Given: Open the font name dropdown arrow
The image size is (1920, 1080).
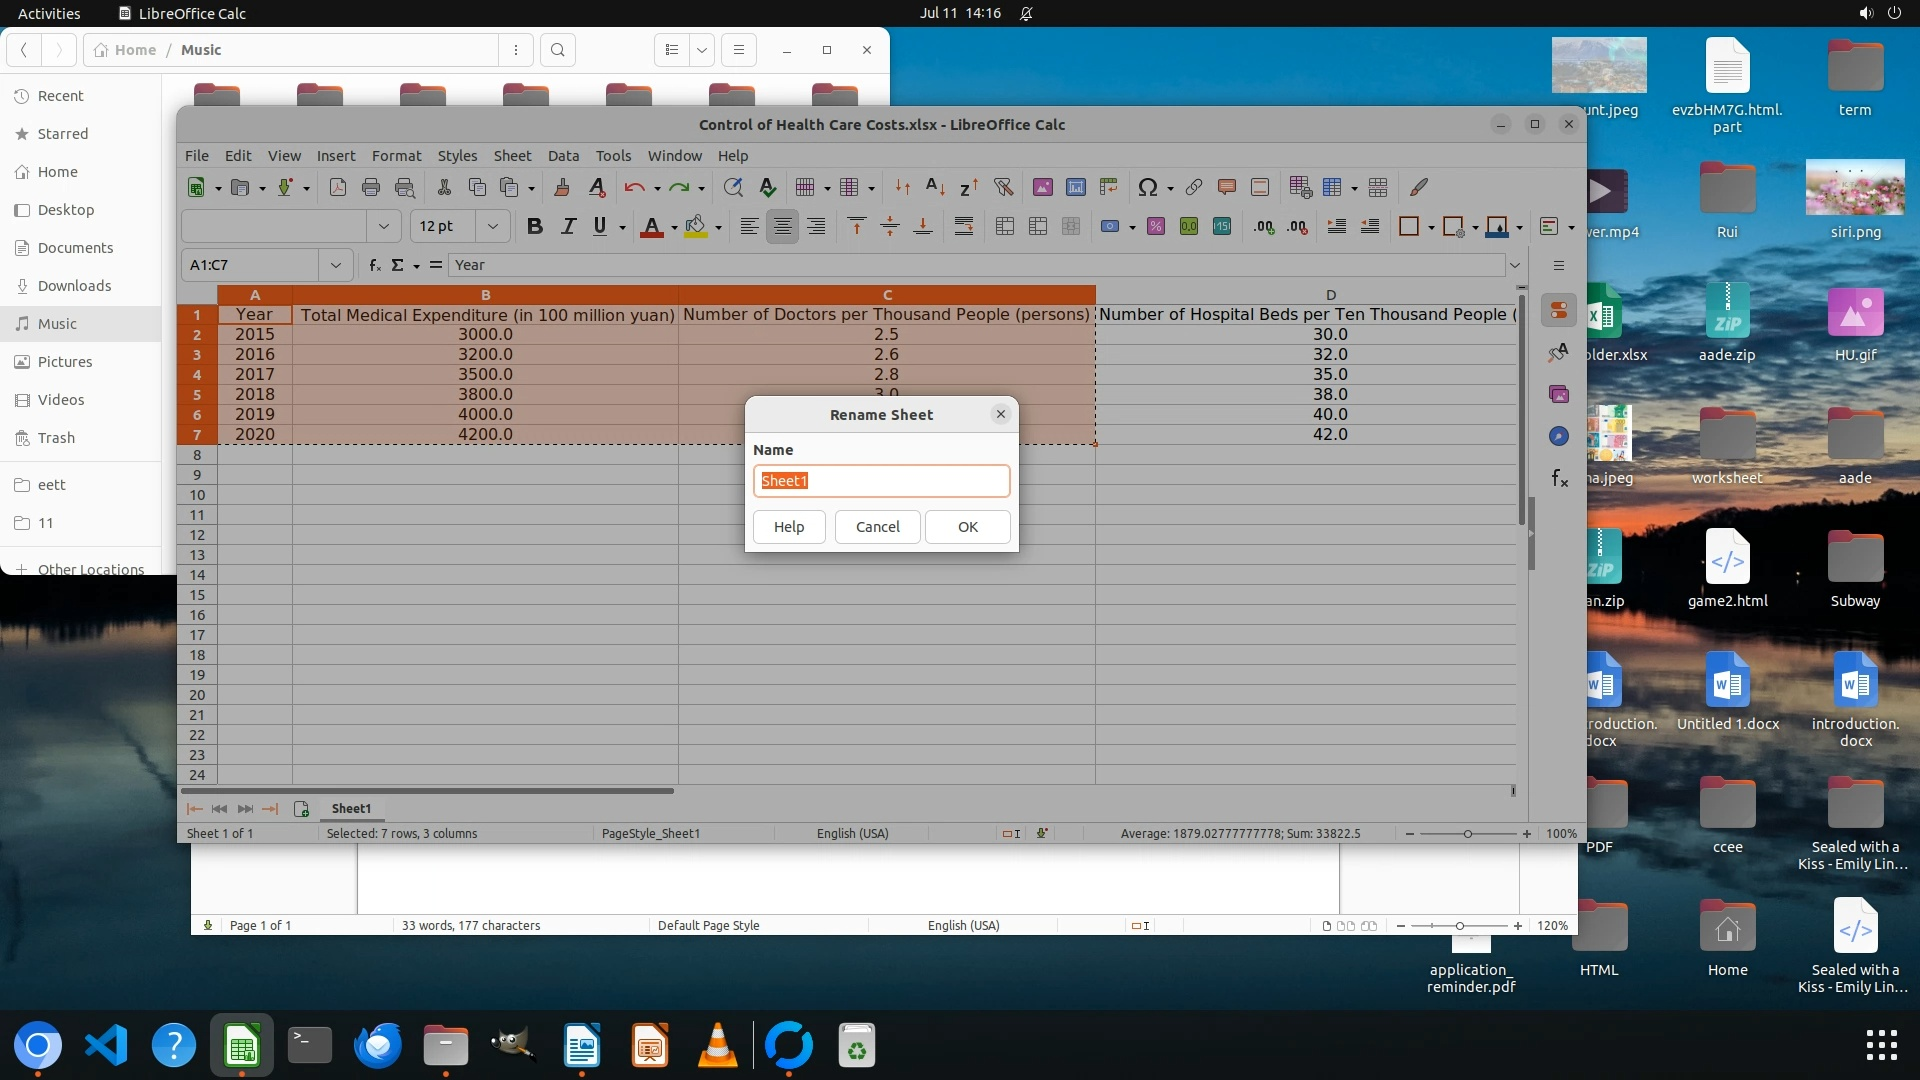Looking at the screenshot, I should tap(383, 226).
